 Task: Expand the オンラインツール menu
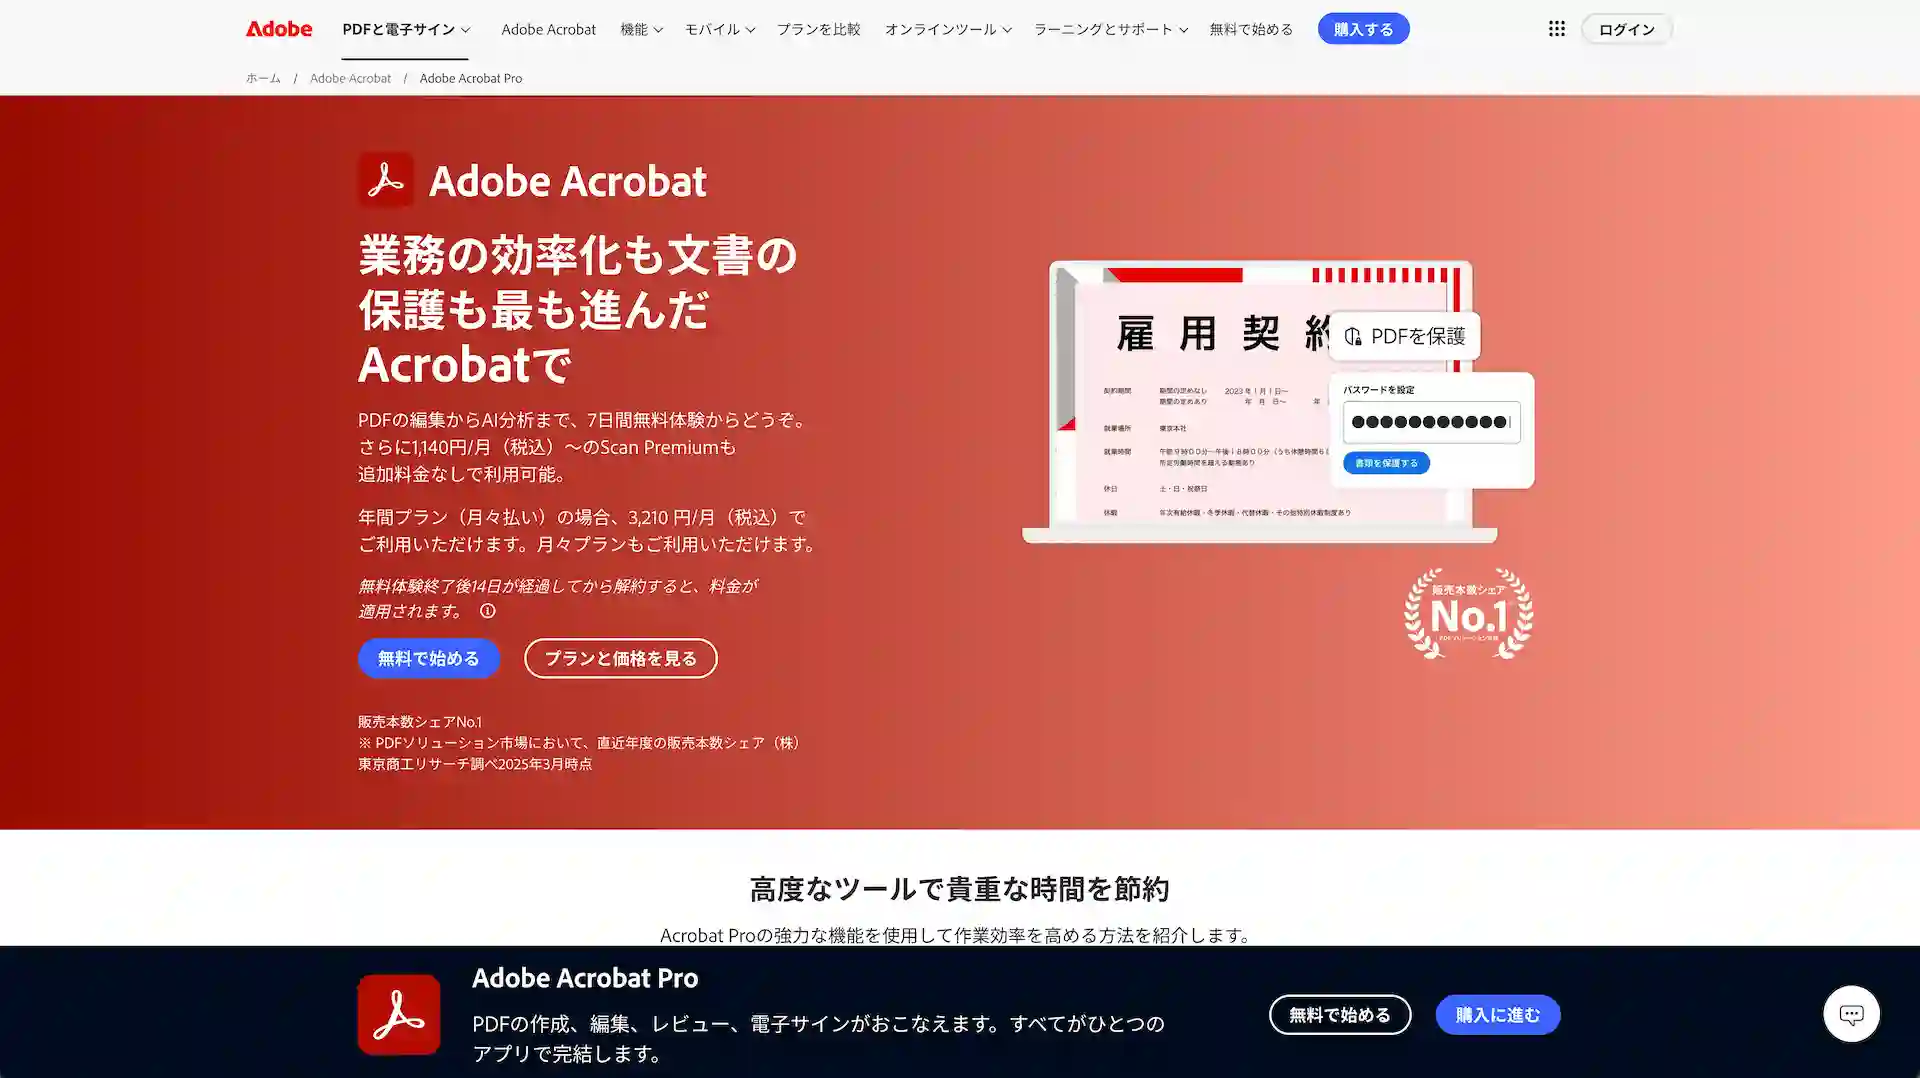[x=947, y=29]
